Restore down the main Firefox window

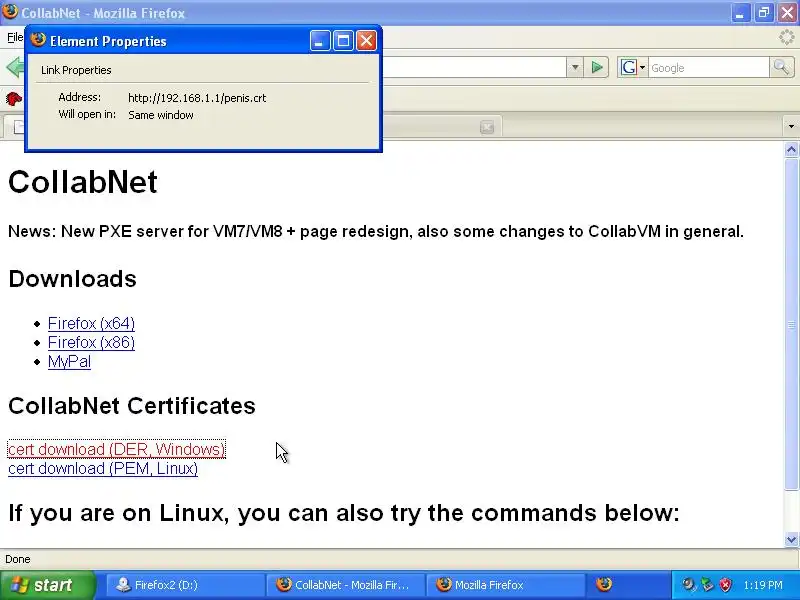click(764, 12)
